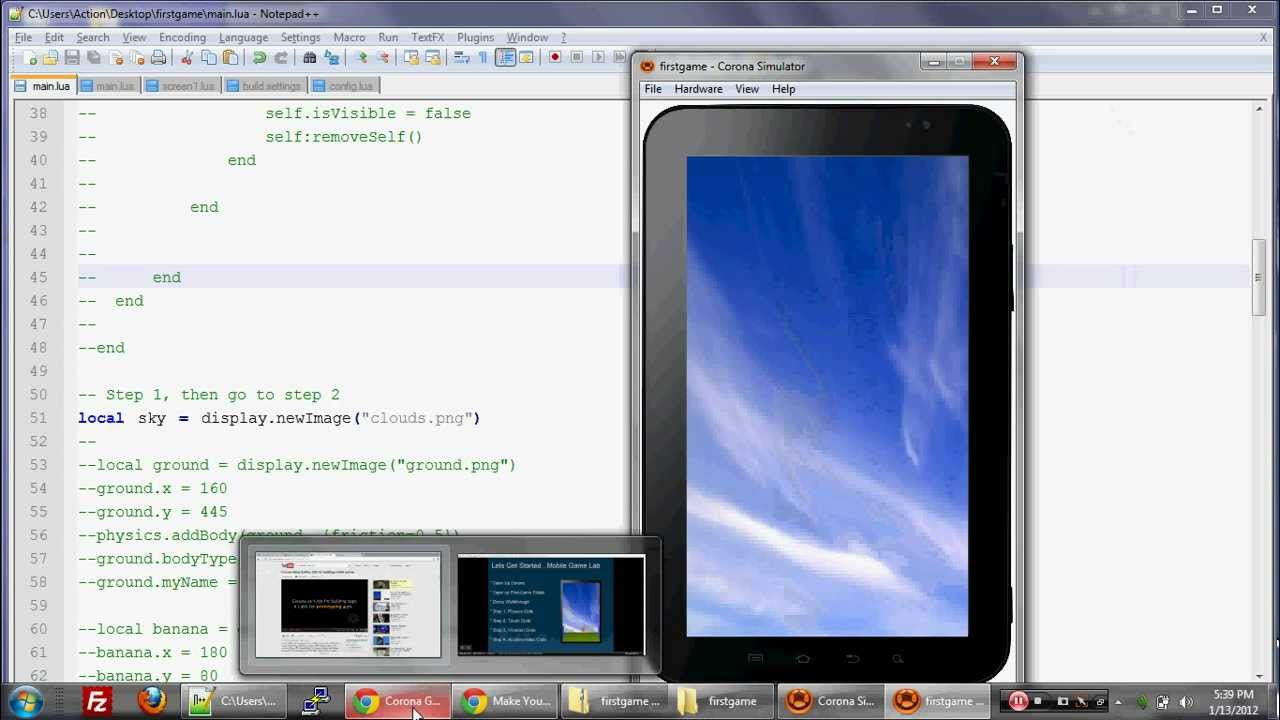Click 'self:removeSelf()' on line 39
The width and height of the screenshot is (1280, 720).
pos(344,137)
